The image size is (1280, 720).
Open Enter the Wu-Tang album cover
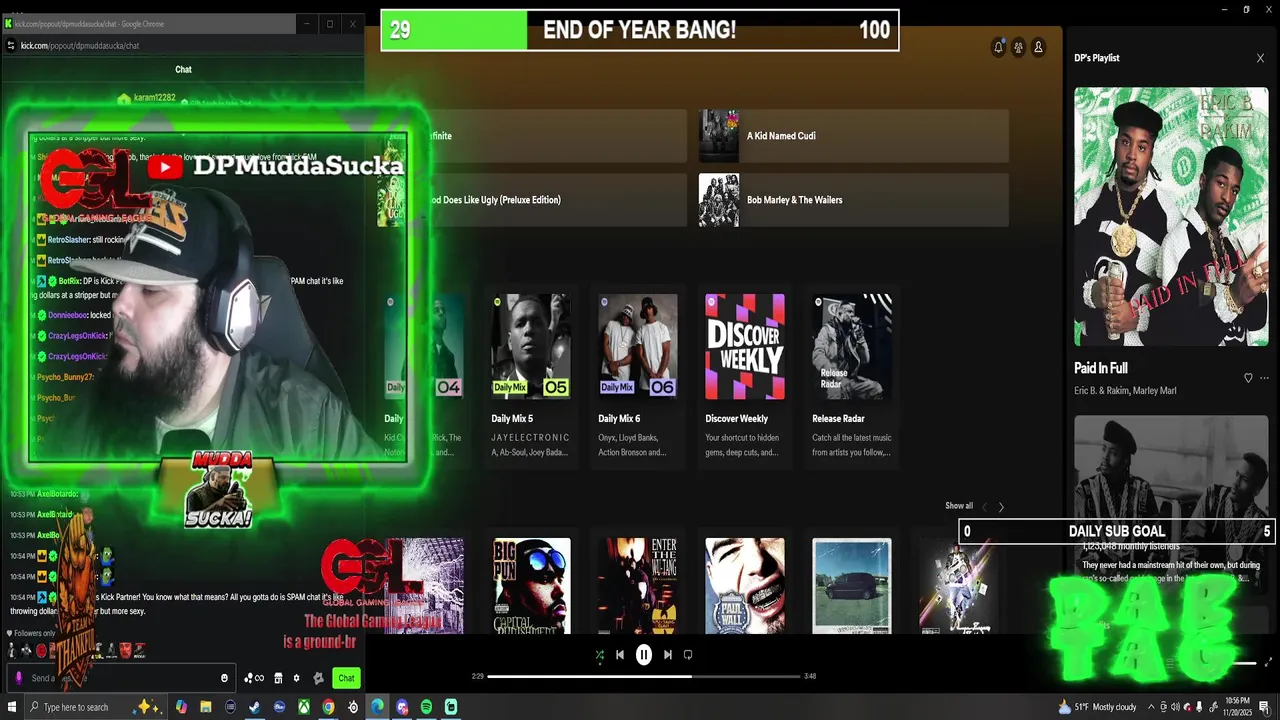[x=638, y=586]
